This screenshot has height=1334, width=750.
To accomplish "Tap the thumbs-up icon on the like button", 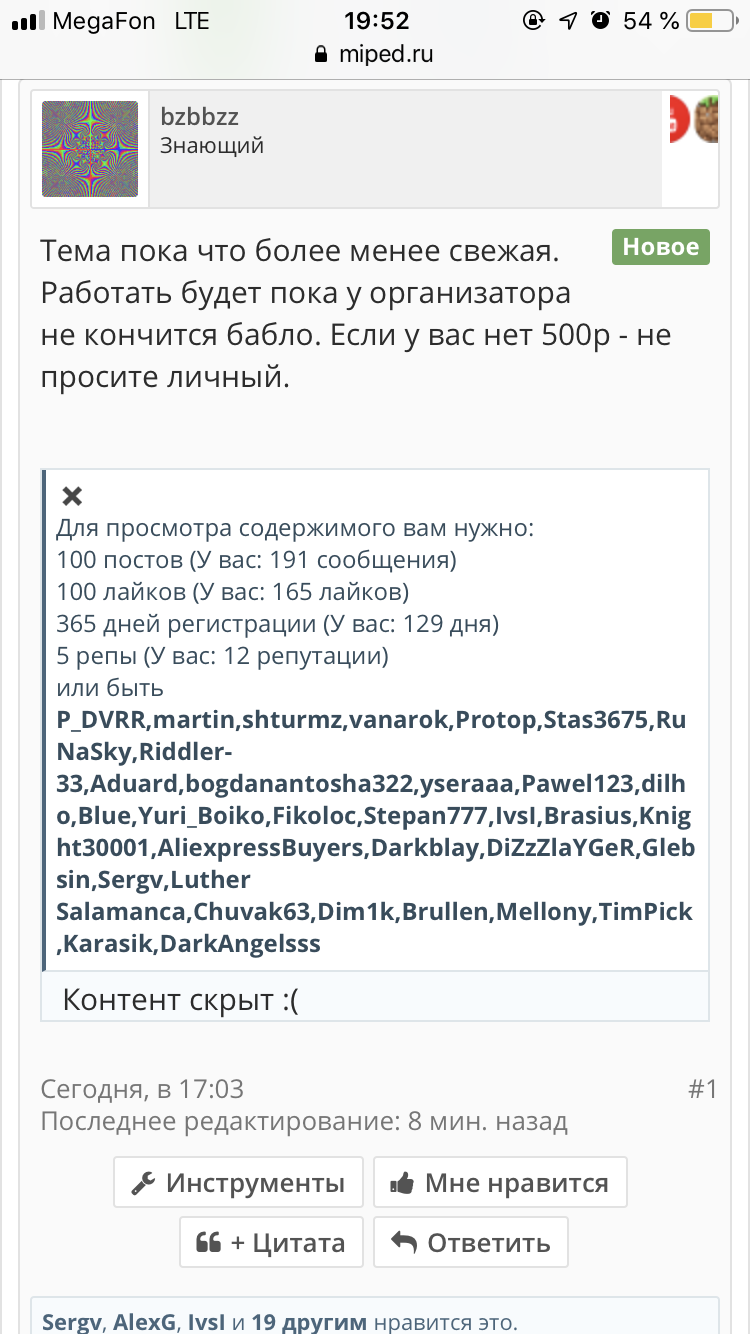I will point(403,1184).
